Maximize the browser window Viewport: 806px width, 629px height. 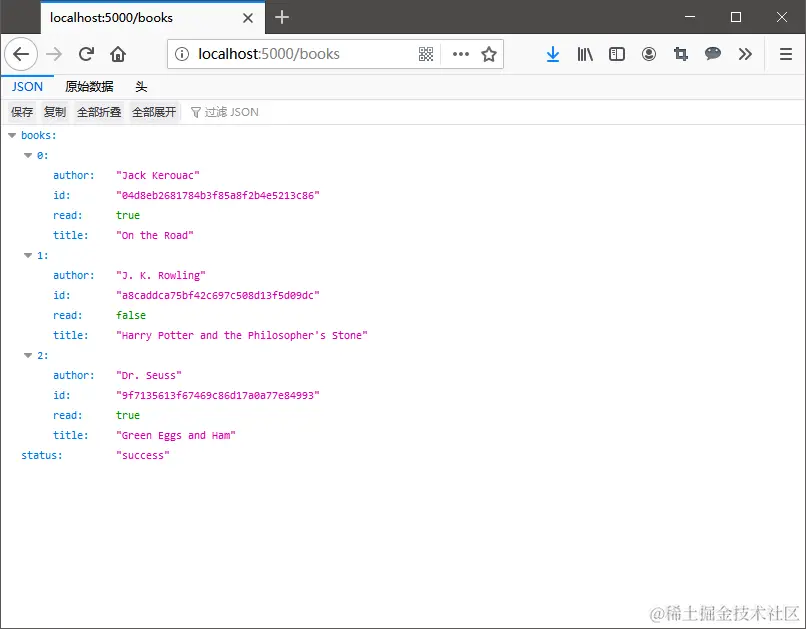[x=736, y=17]
